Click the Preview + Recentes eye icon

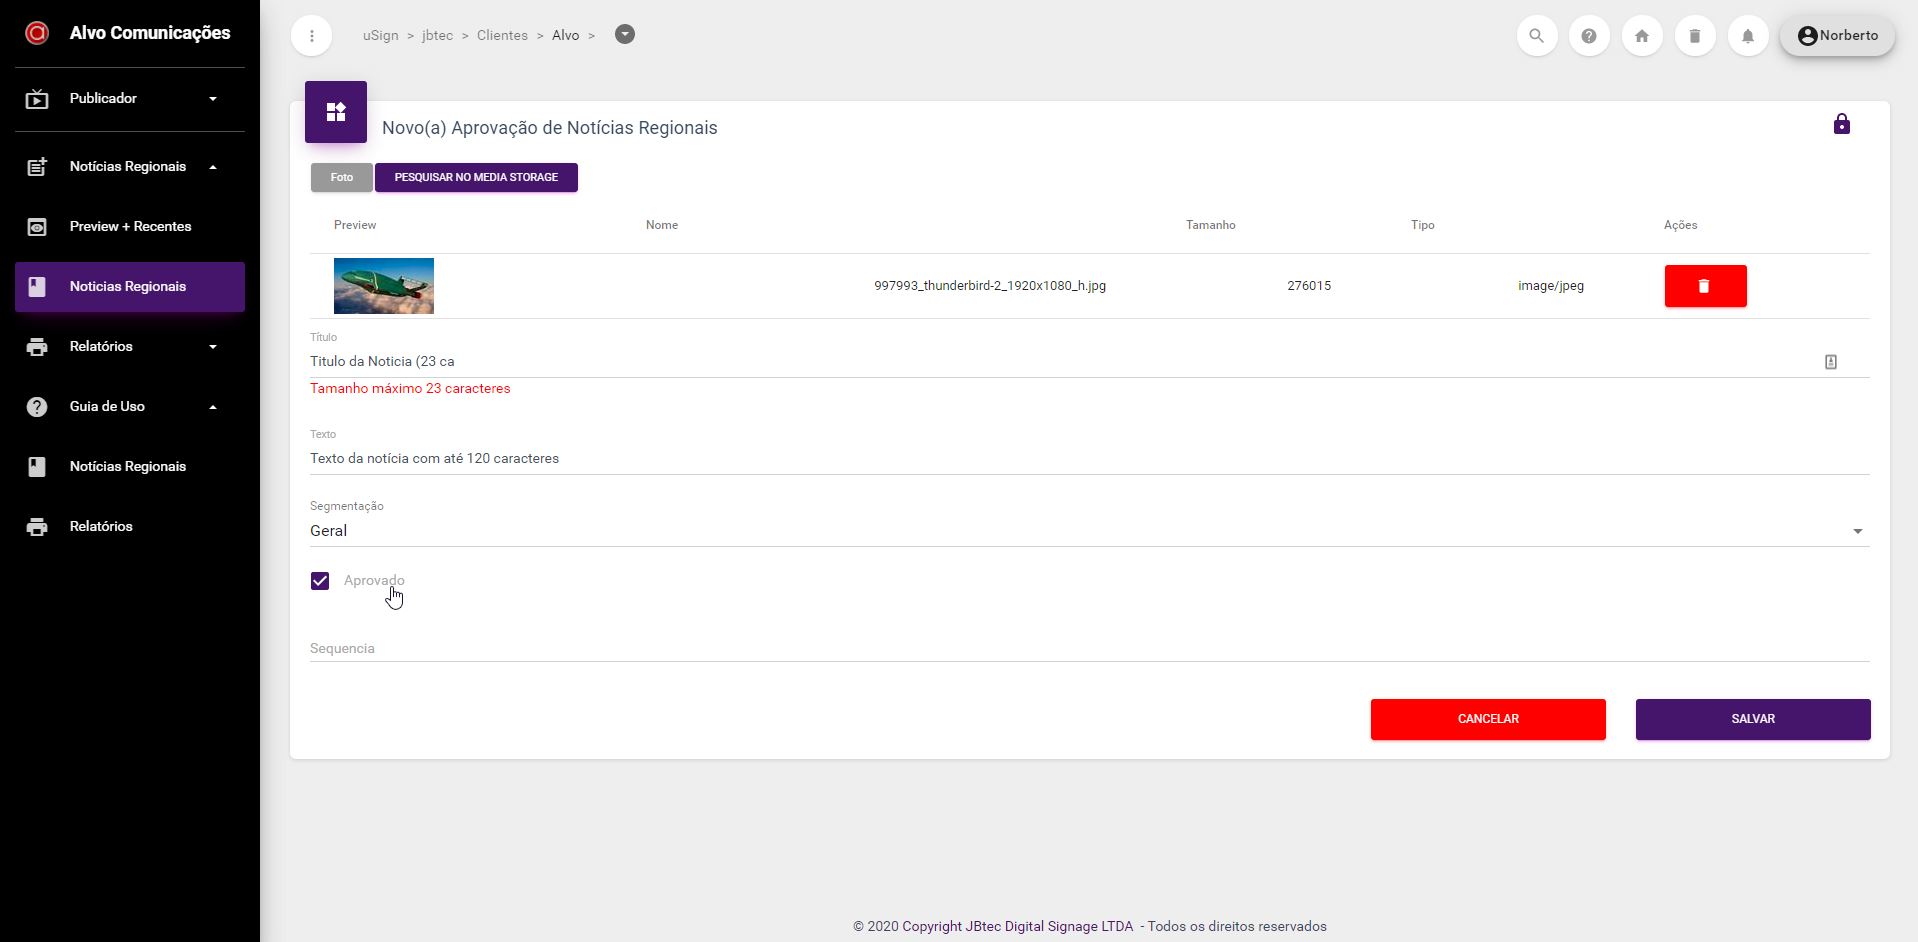point(37,227)
